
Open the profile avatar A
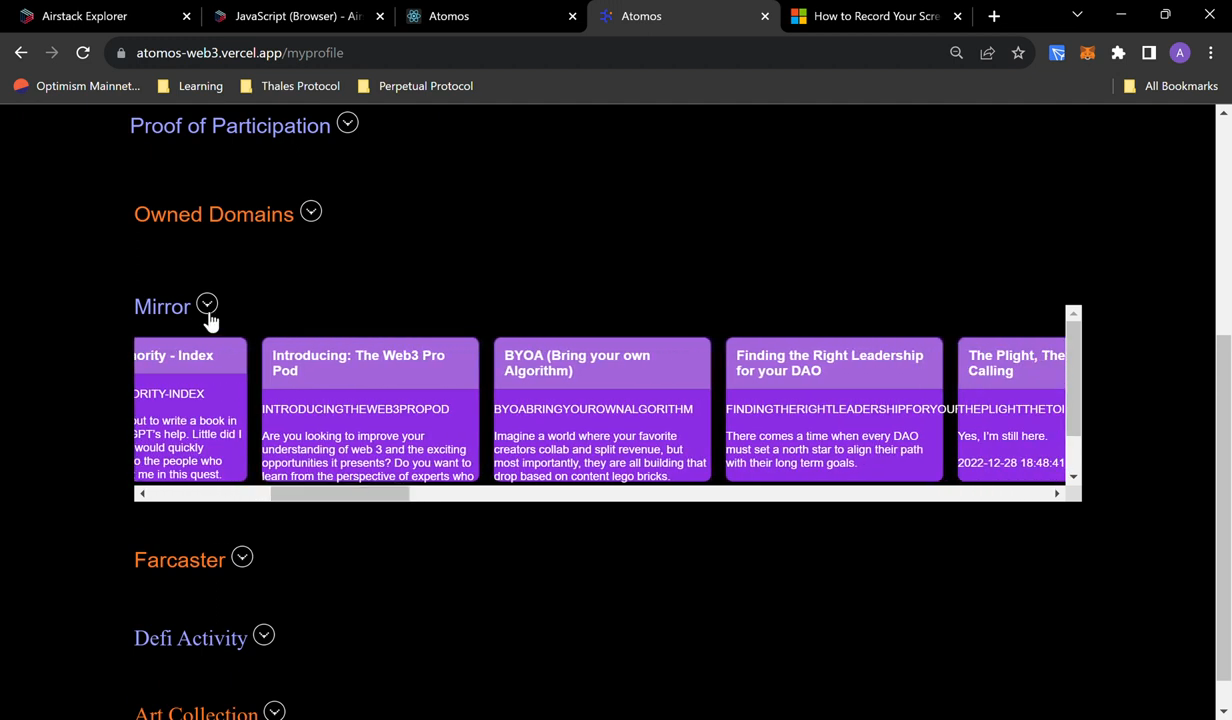tap(1180, 53)
